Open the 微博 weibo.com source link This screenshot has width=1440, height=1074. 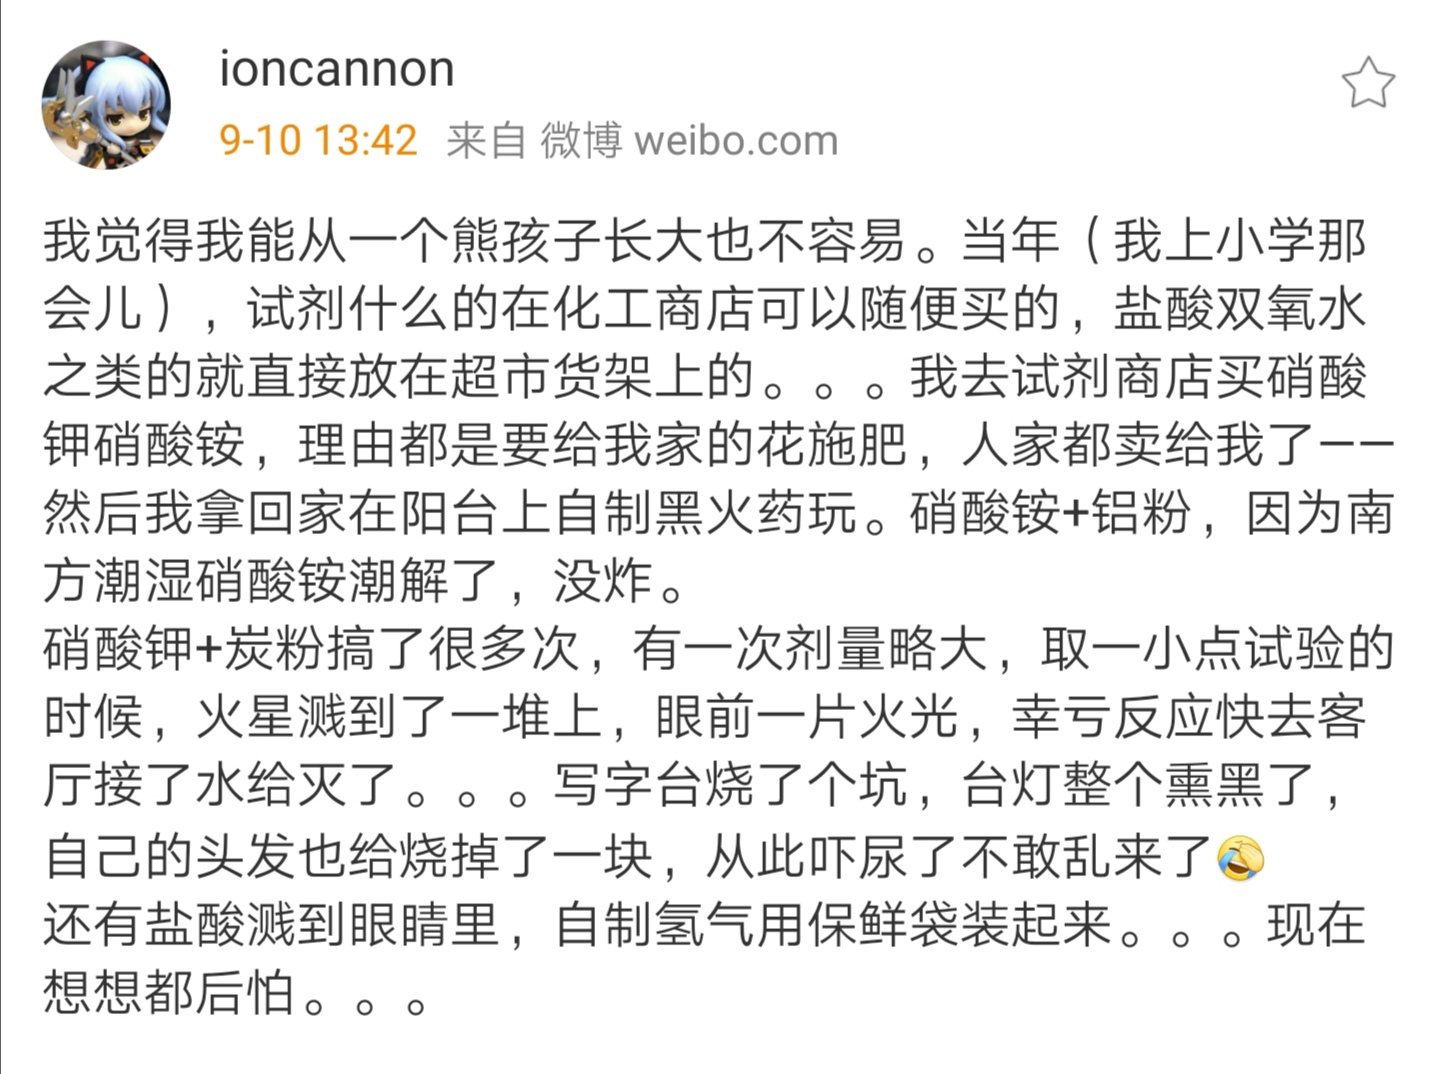pos(689,140)
